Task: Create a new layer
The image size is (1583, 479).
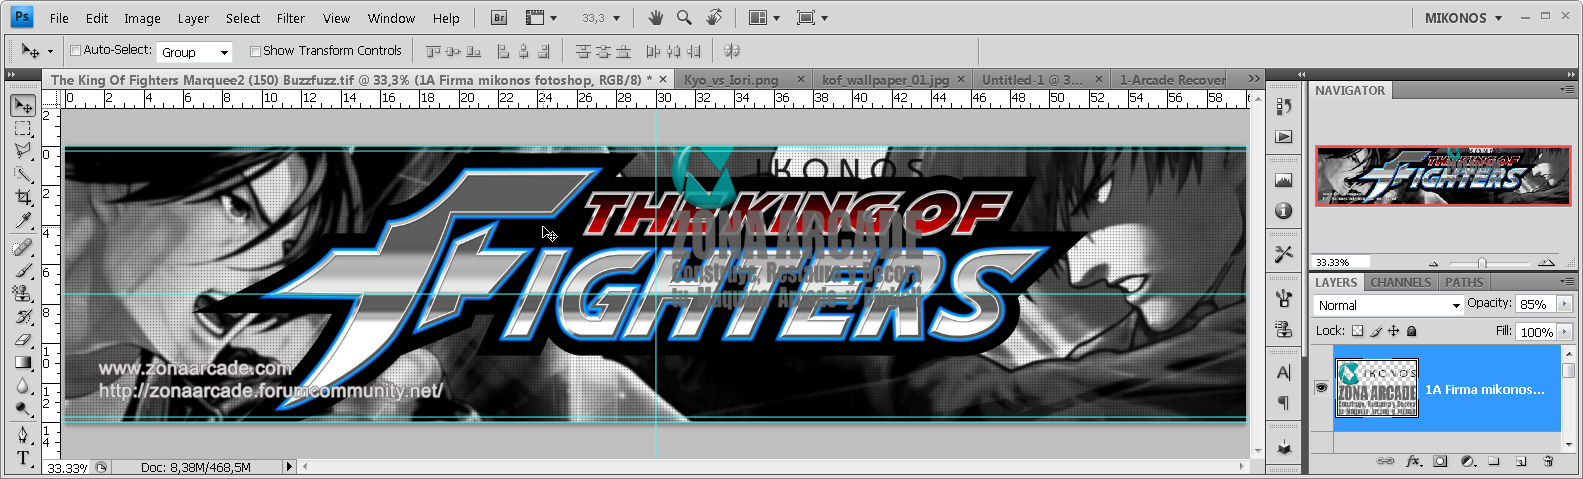Action: click(1521, 461)
